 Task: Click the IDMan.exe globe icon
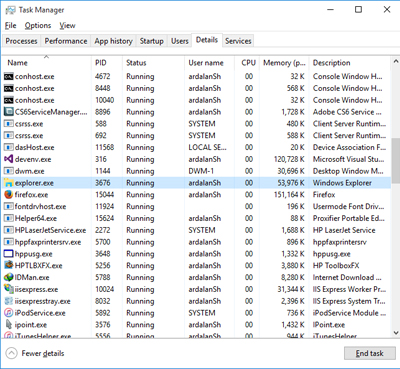click(x=8, y=277)
